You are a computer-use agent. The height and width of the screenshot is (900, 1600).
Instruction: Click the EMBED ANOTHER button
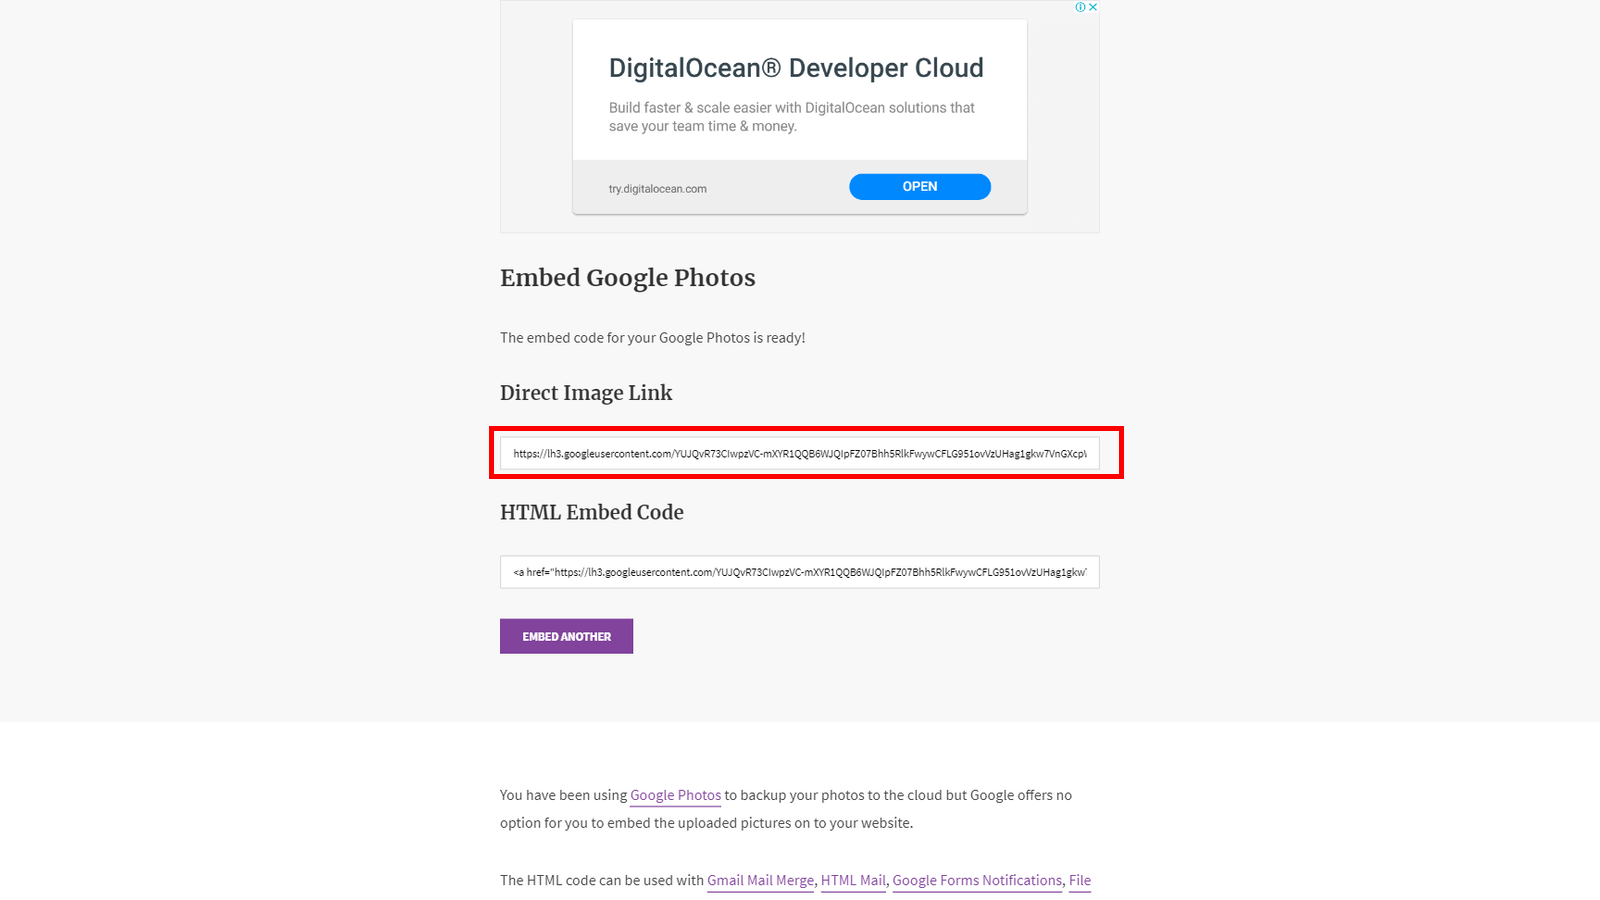click(x=566, y=636)
